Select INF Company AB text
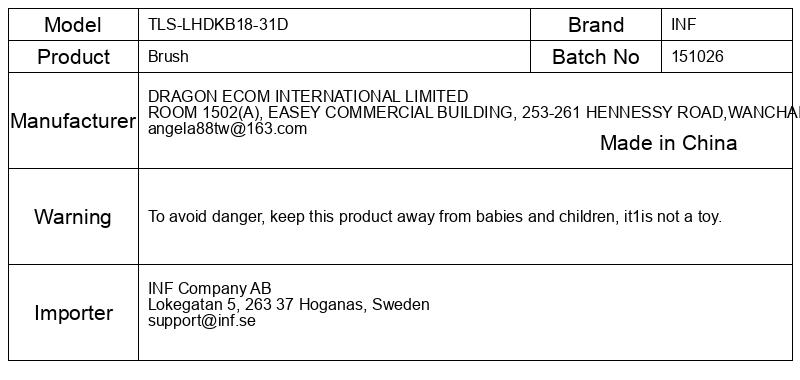The width and height of the screenshot is (800, 380). [x=210, y=288]
